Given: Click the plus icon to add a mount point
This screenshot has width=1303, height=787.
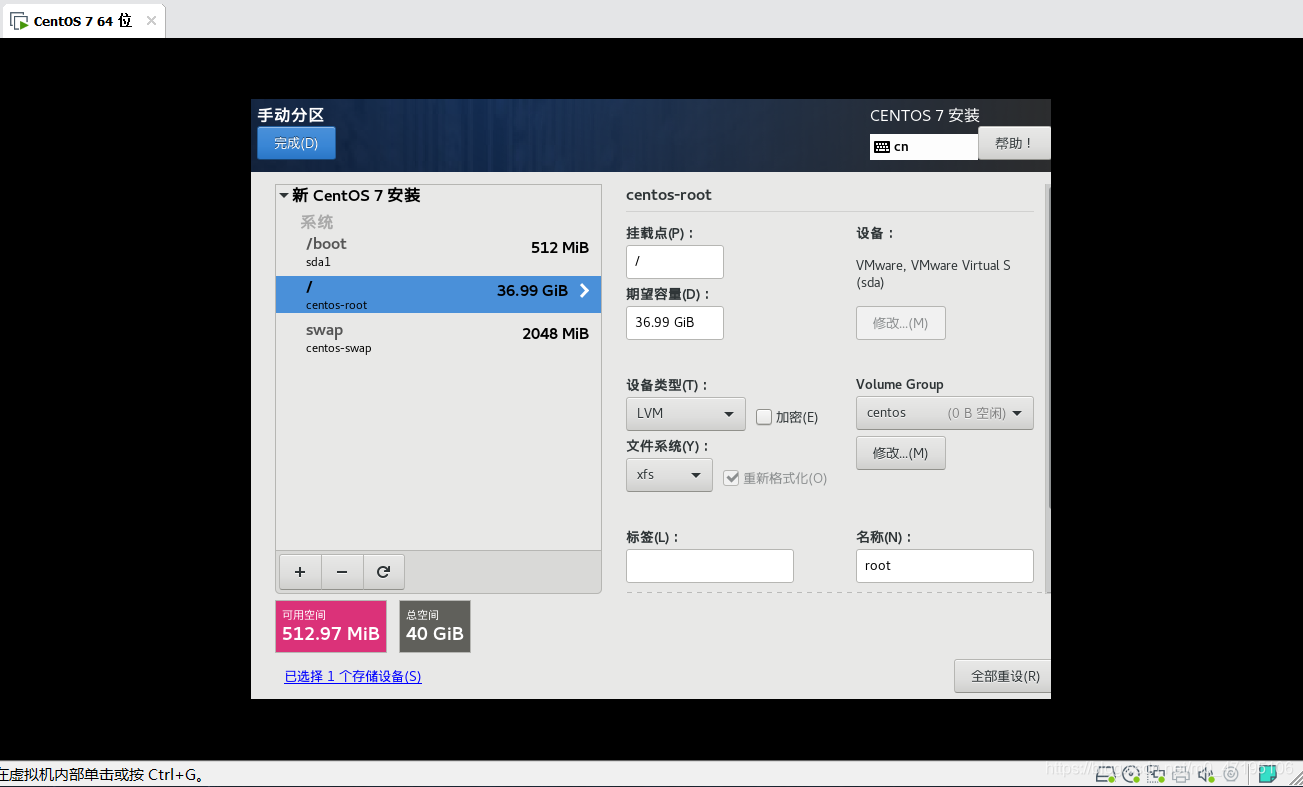Looking at the screenshot, I should [x=300, y=572].
